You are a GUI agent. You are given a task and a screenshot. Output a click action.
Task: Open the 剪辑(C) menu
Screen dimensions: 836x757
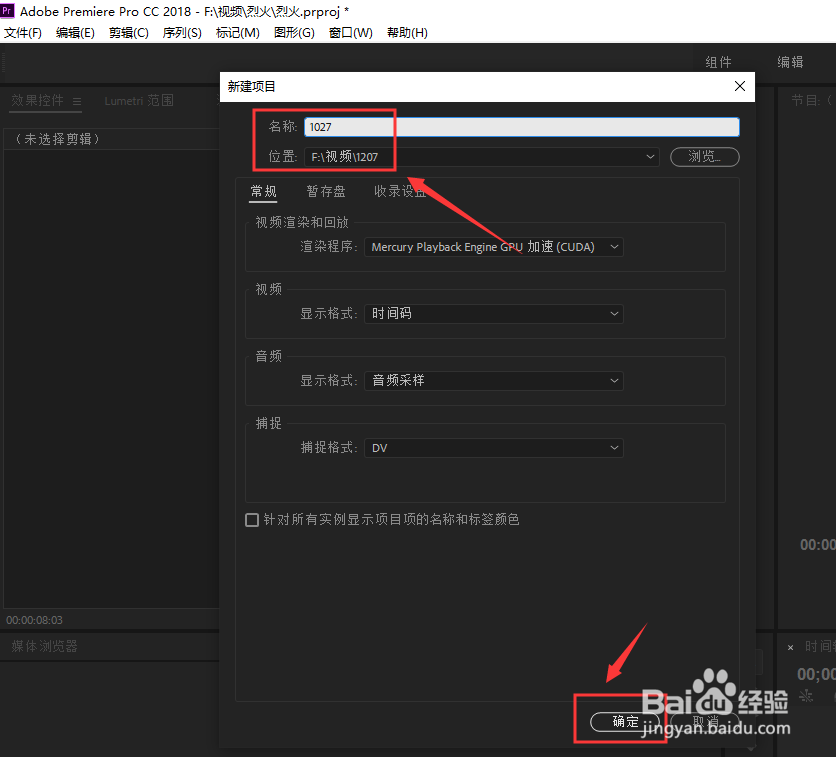point(128,33)
